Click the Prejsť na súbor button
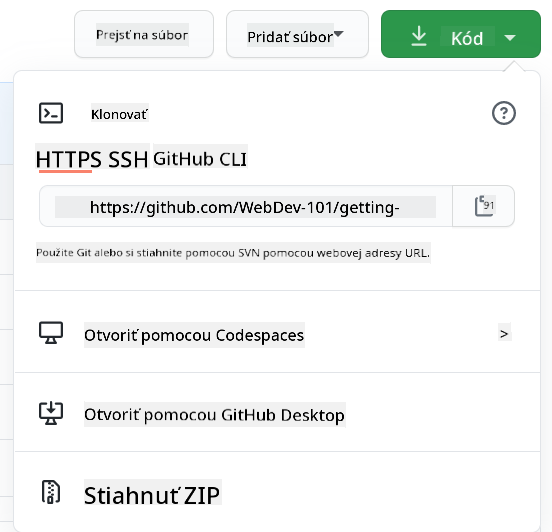The height and width of the screenshot is (532, 552). [x=144, y=34]
